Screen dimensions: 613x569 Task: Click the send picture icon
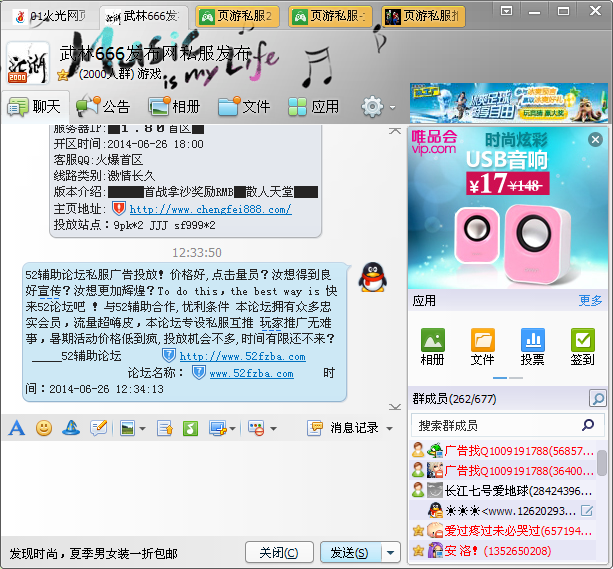point(127,428)
